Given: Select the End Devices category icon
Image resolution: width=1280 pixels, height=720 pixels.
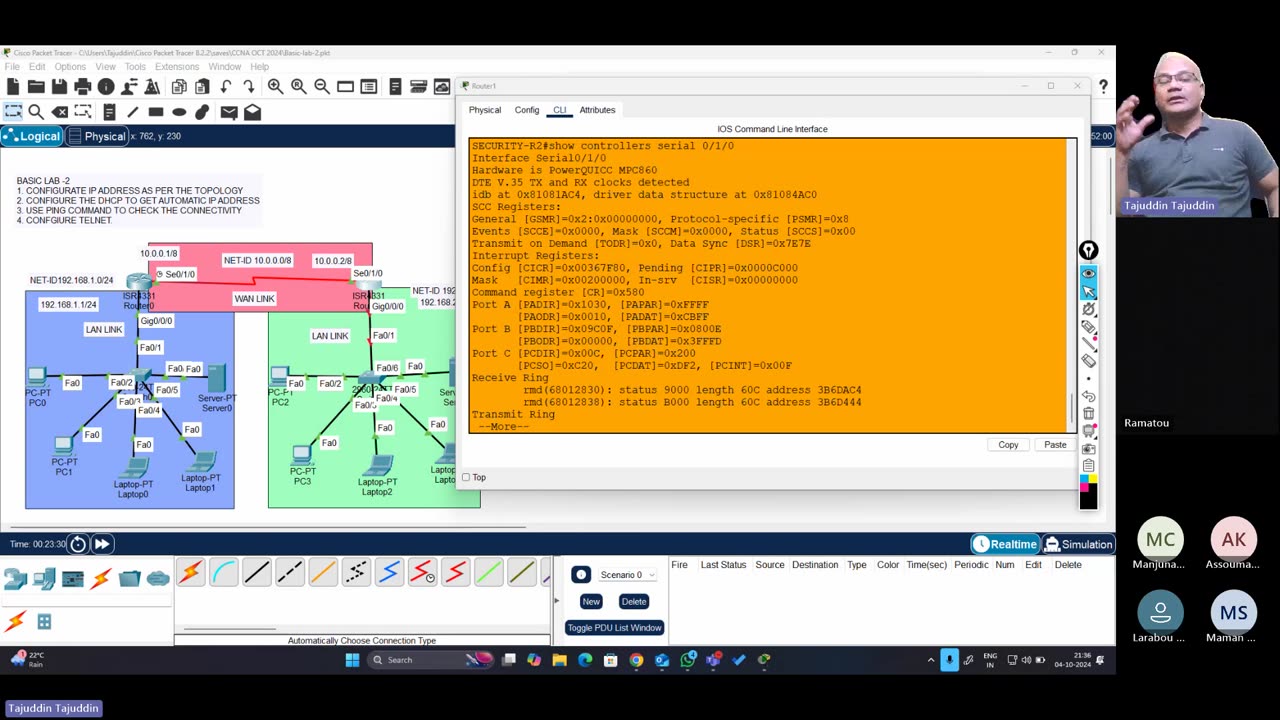Looking at the screenshot, I should (x=44, y=579).
